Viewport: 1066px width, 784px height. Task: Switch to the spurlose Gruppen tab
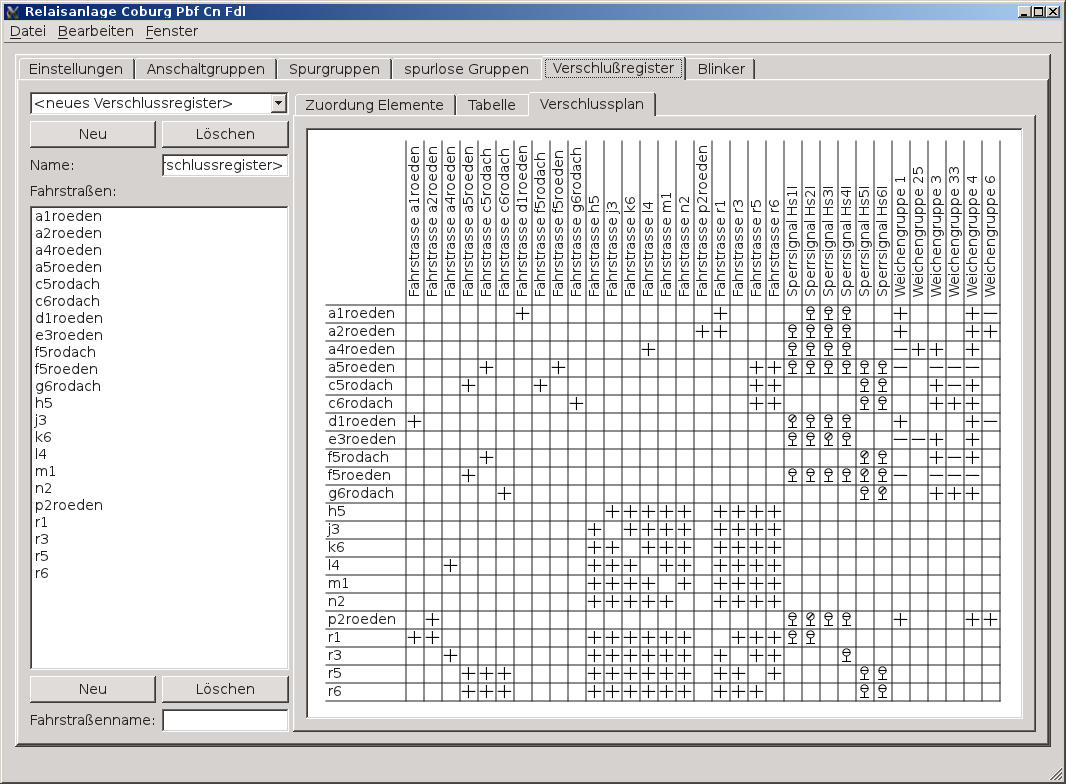(x=466, y=69)
